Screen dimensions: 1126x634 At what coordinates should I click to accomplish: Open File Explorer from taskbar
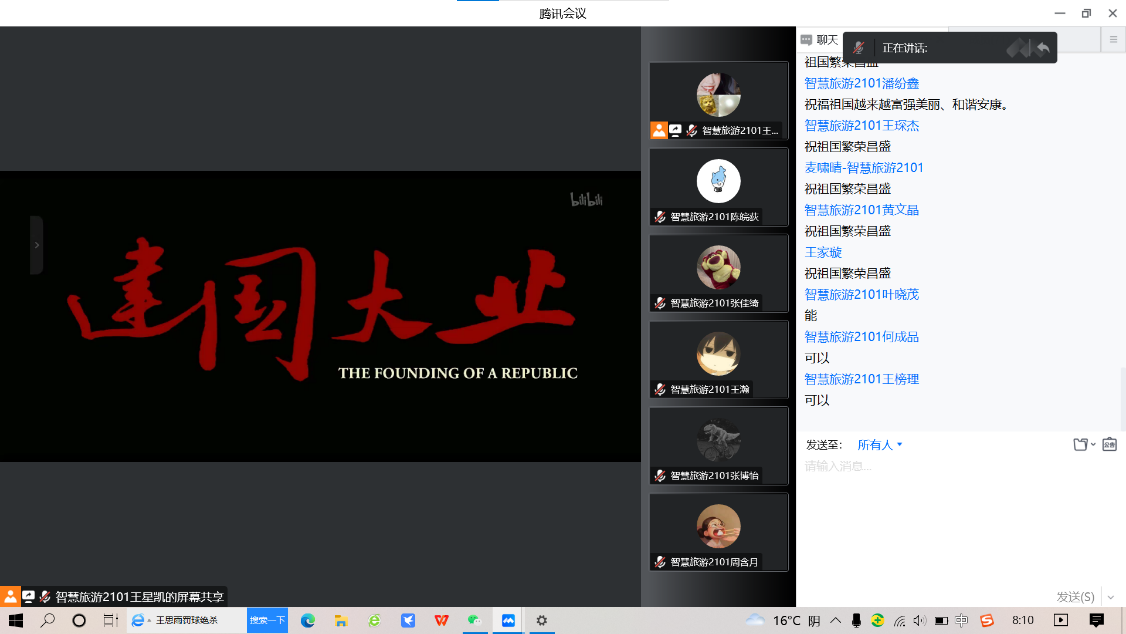point(341,620)
